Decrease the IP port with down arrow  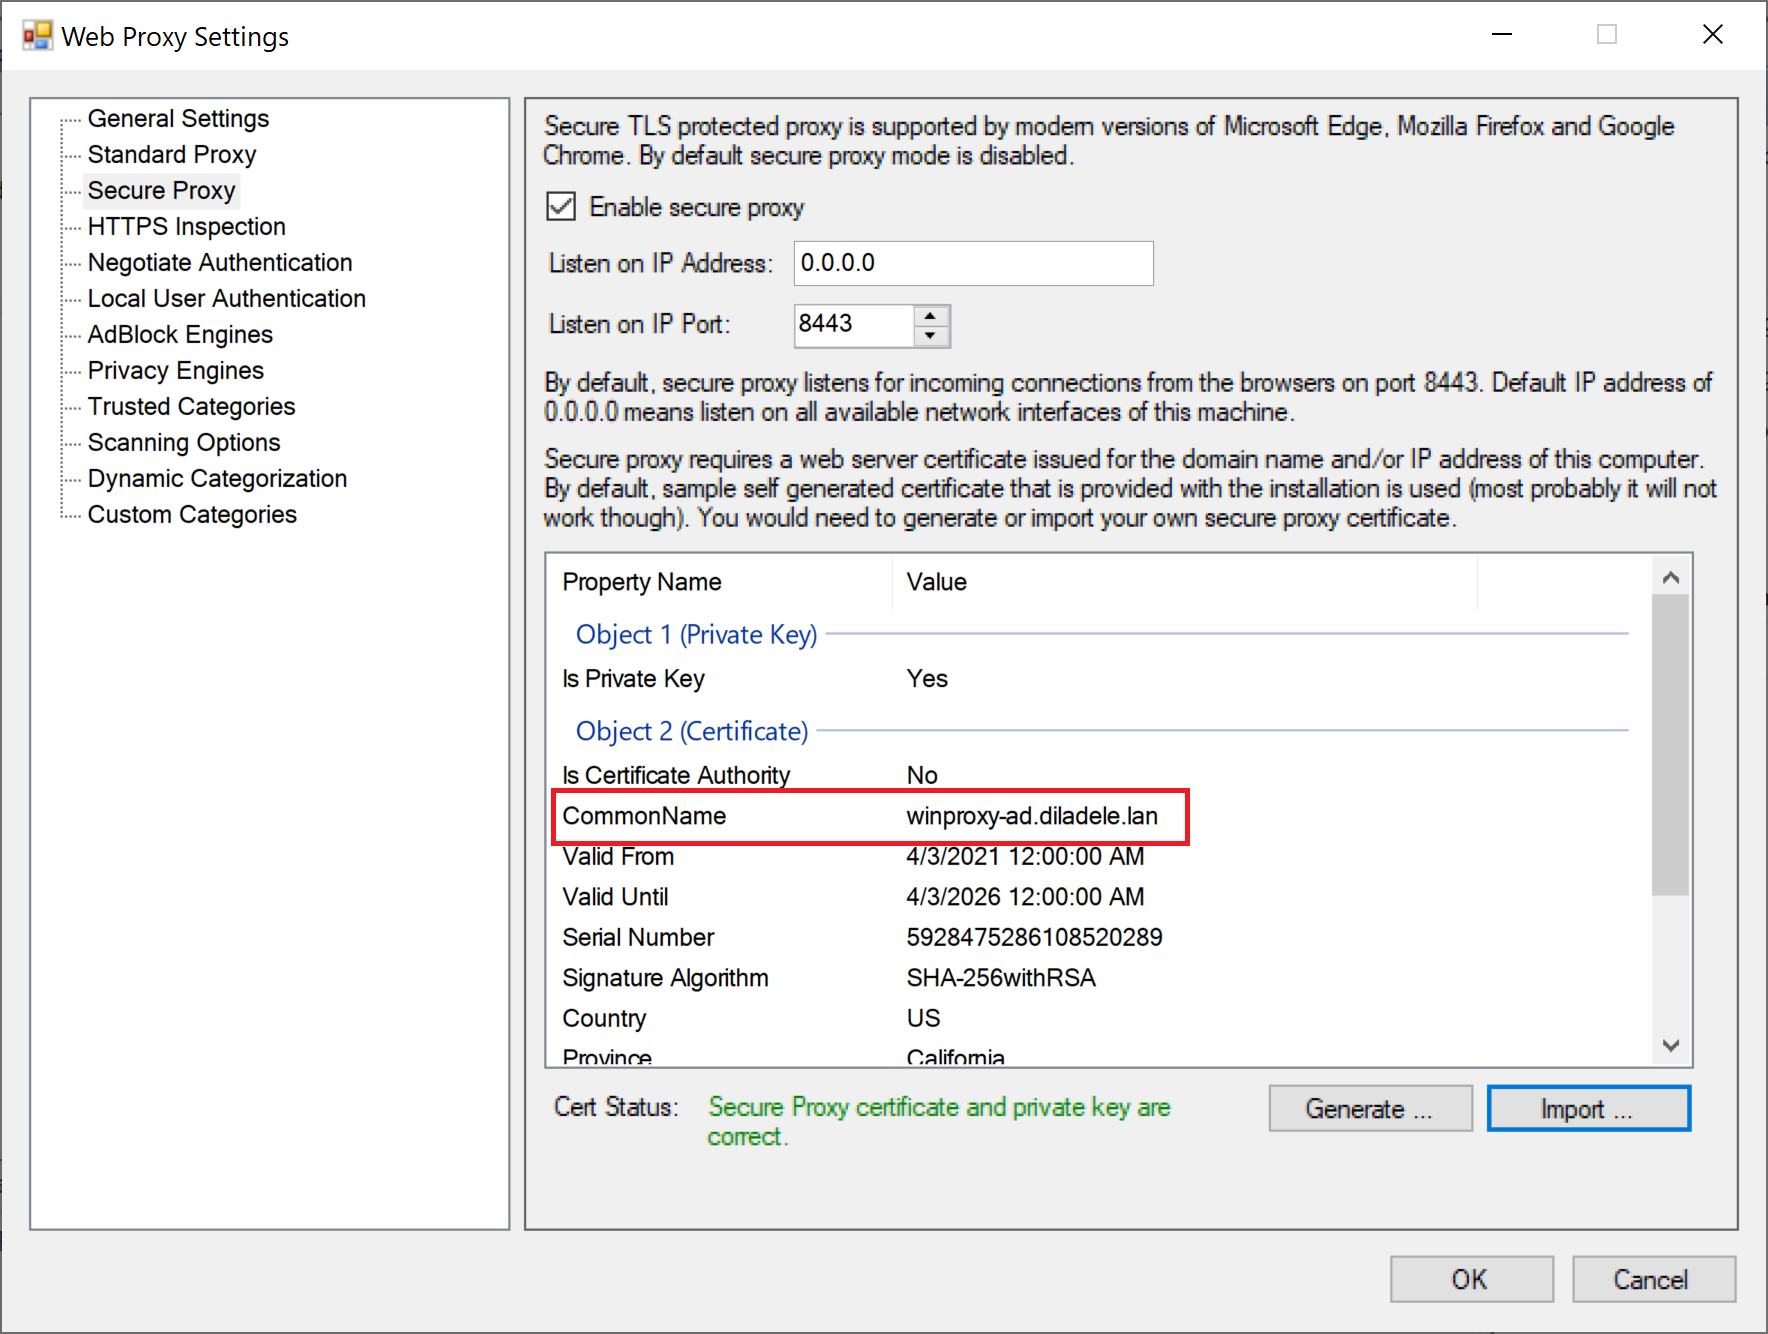point(931,336)
